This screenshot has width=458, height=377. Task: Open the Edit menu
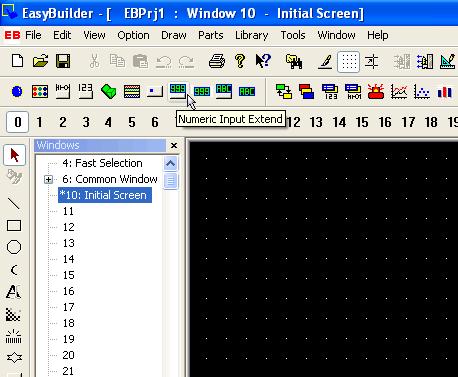pyautogui.click(x=62, y=35)
